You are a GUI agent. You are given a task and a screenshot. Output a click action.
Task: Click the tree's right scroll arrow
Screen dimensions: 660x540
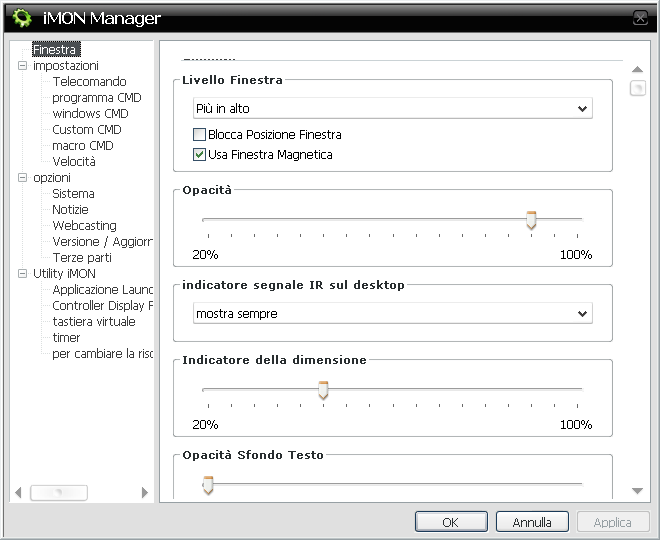click(x=145, y=492)
